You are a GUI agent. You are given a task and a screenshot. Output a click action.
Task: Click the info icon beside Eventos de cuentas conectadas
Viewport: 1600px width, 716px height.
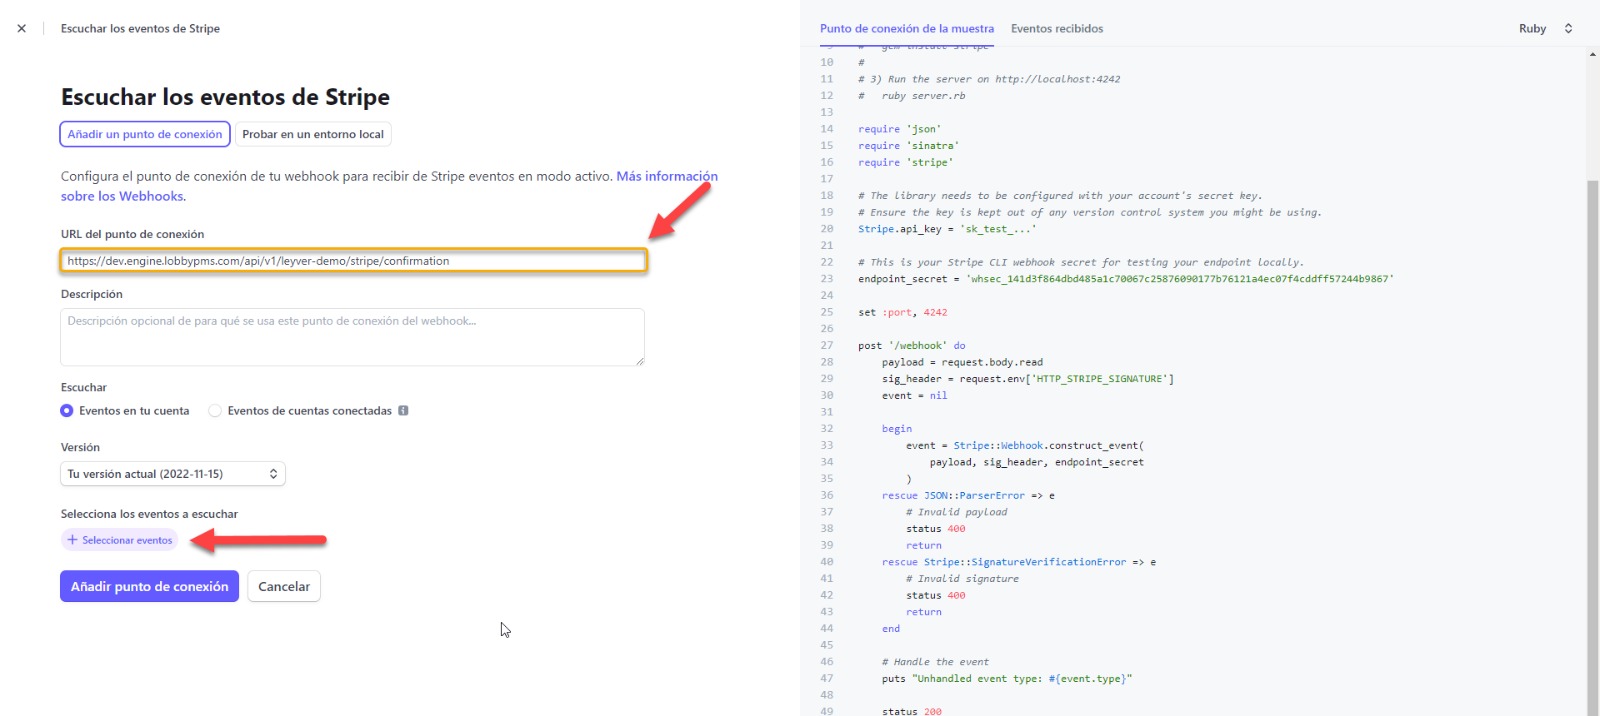tap(403, 411)
